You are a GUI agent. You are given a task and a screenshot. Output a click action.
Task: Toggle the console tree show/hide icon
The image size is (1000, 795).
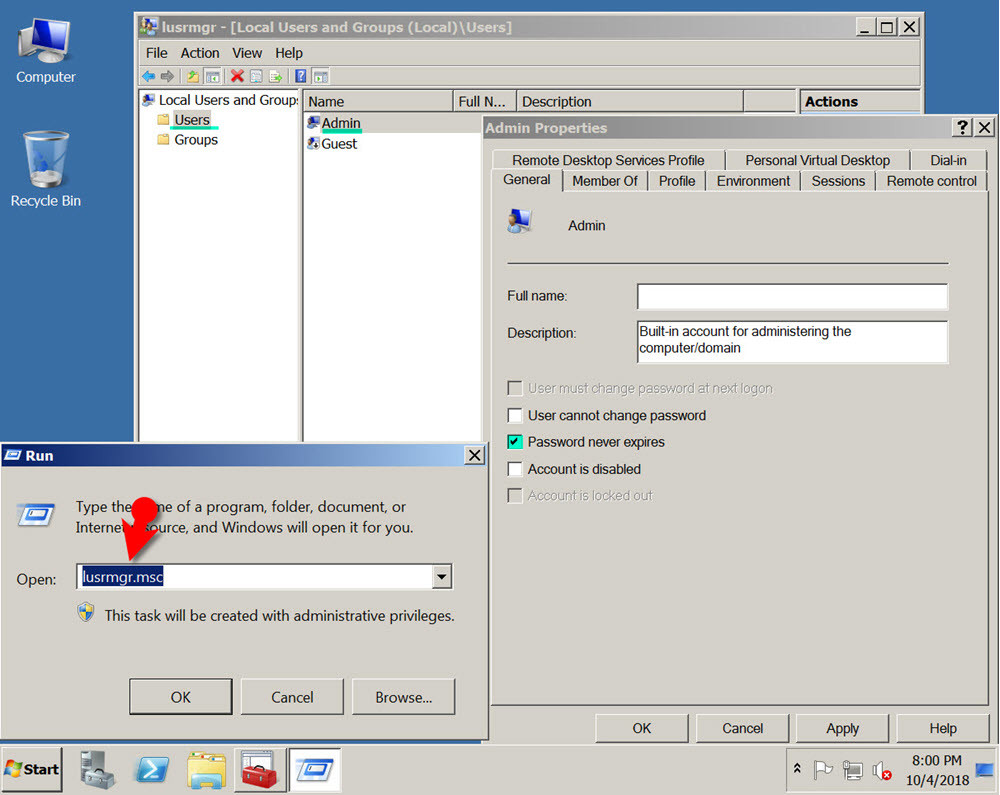pos(212,77)
